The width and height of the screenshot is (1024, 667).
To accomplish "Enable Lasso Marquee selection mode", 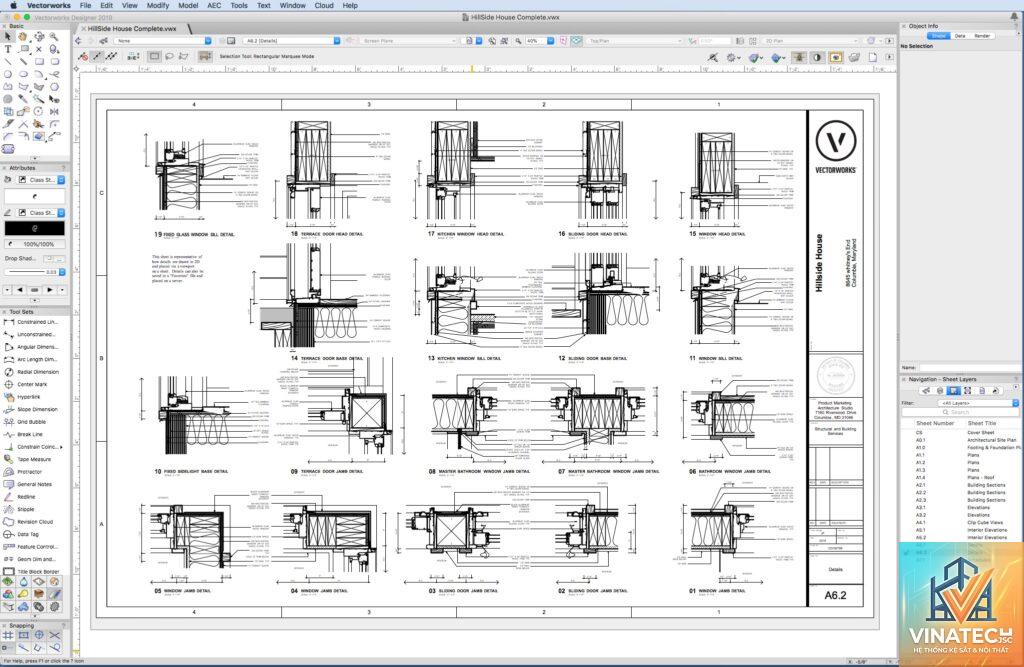I will (x=170, y=57).
